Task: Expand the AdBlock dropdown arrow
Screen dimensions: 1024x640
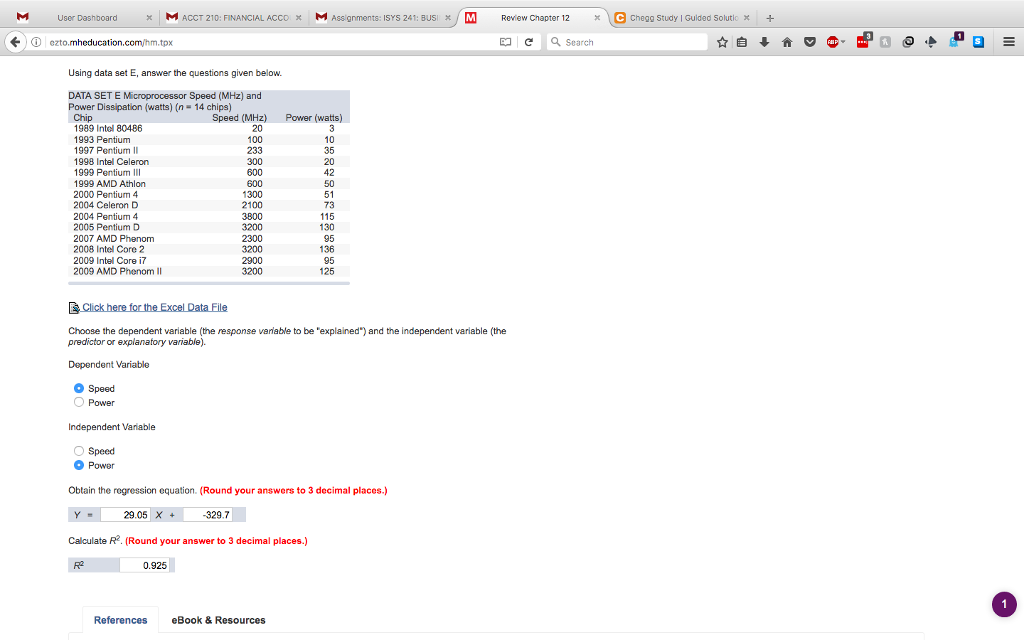Action: (x=844, y=43)
